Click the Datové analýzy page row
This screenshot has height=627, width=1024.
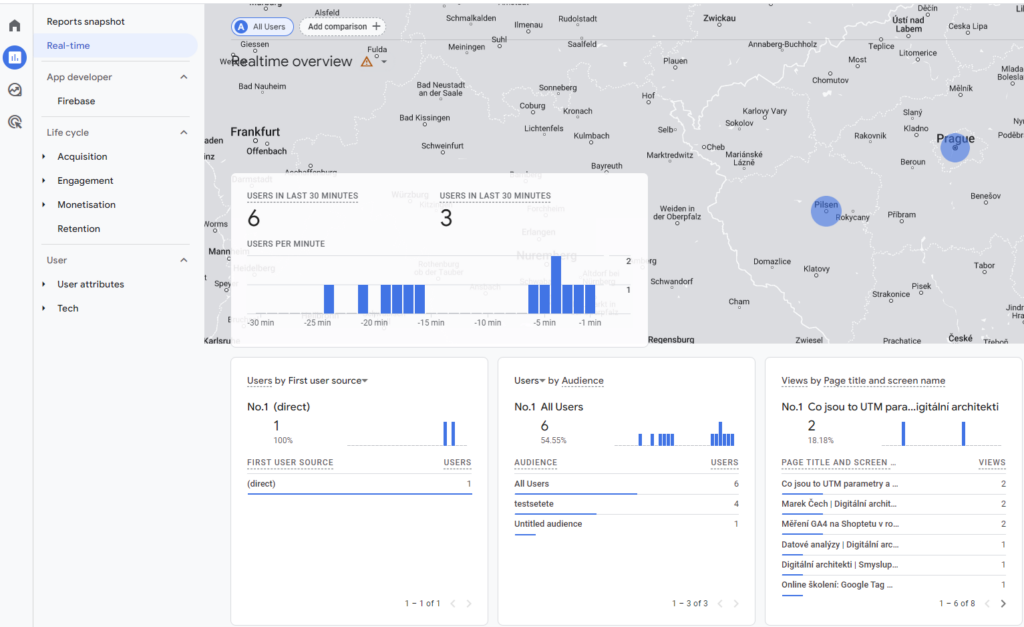(893, 545)
